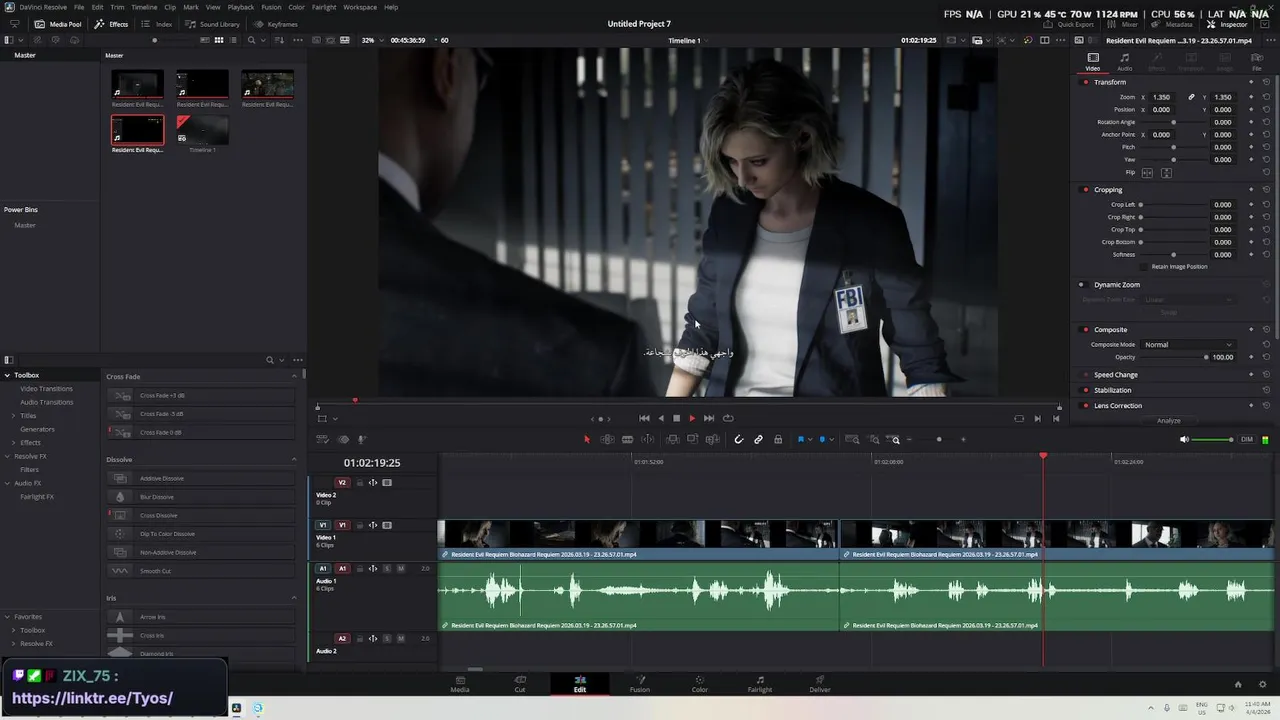Screen dimensions: 1280x720
Task: Collapse the Cross Fade group
Action: click(294, 376)
